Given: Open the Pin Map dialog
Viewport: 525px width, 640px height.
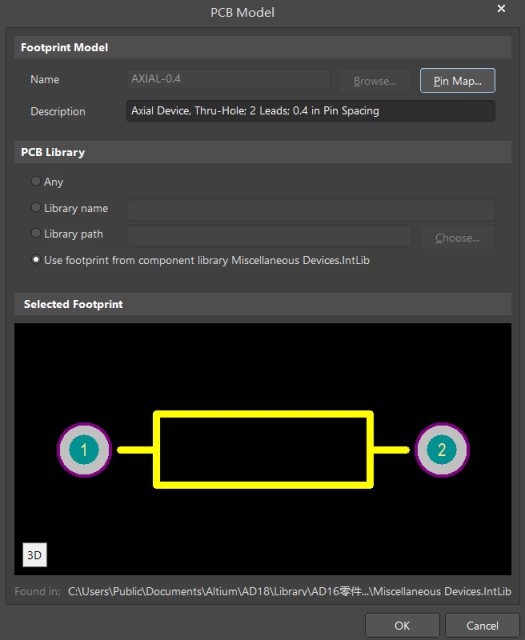Looking at the screenshot, I should [458, 81].
